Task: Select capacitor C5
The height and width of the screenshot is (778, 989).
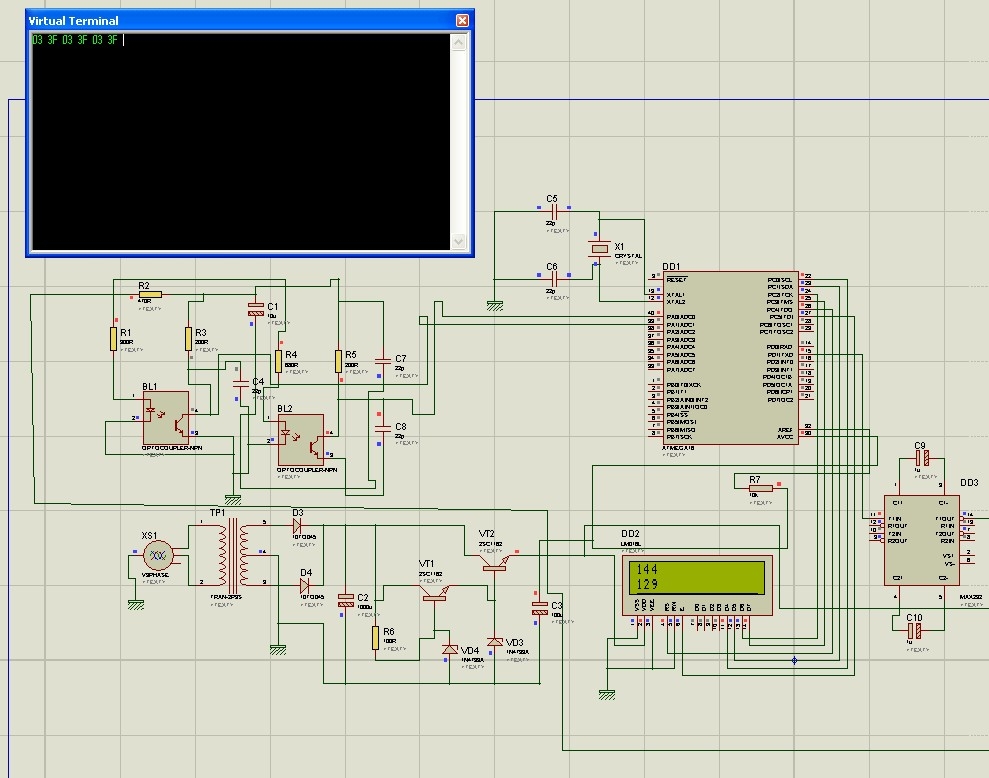Action: coord(553,211)
